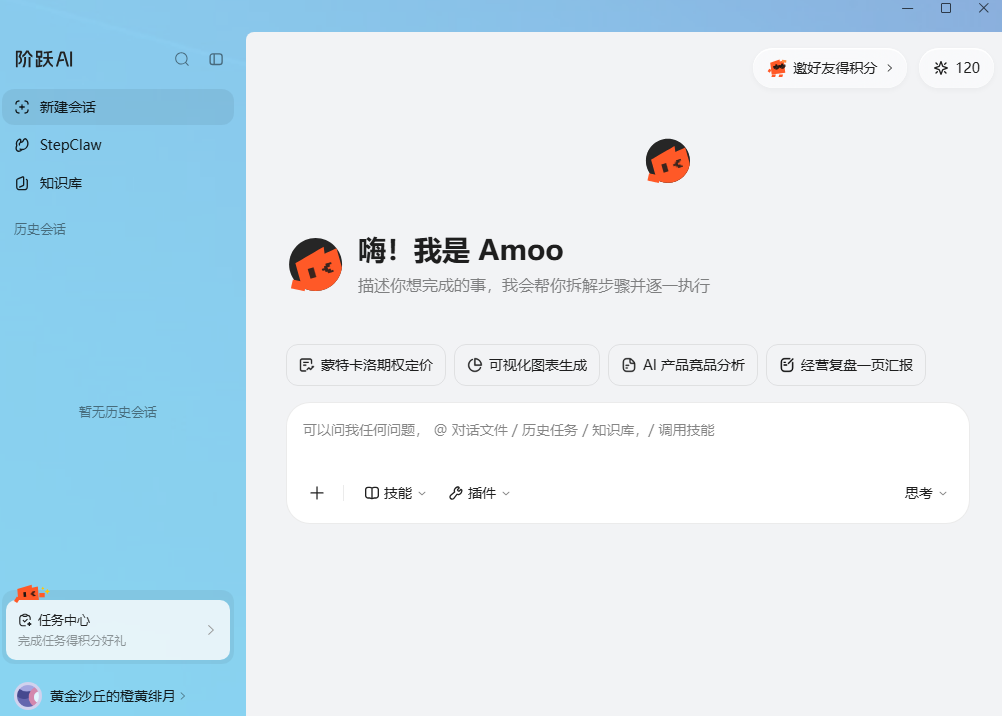Select the AI 产品竞品分析 suggestion chip

(x=683, y=365)
